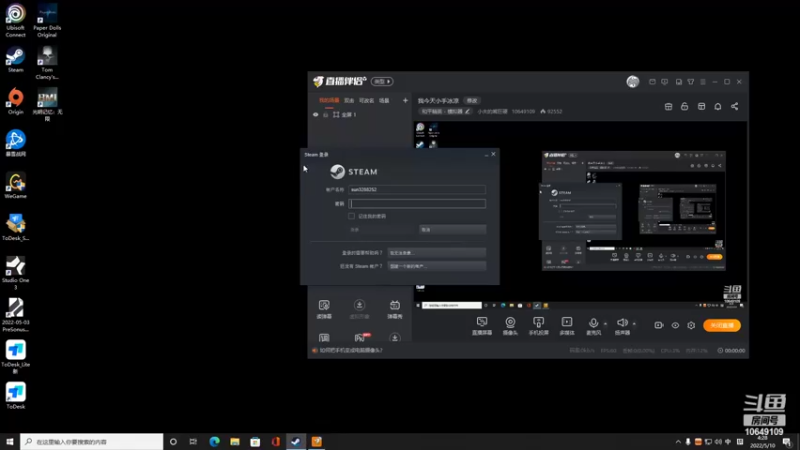Switch to the second scene tab
This screenshot has height=450, width=800.
click(x=349, y=101)
